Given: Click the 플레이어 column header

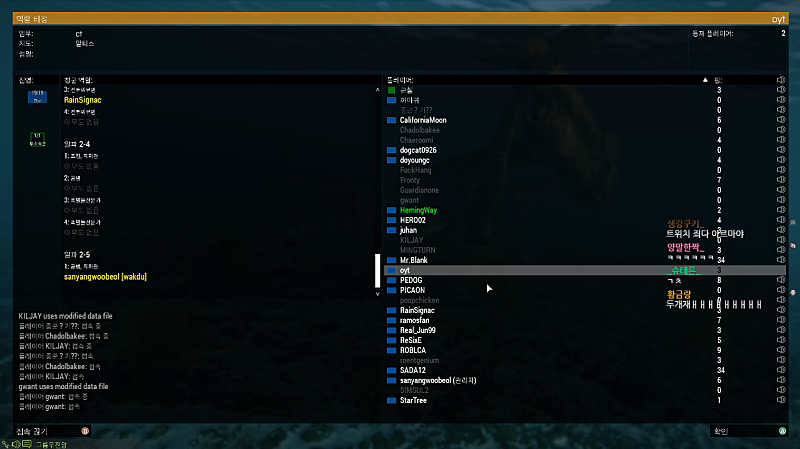Looking at the screenshot, I should [x=400, y=80].
